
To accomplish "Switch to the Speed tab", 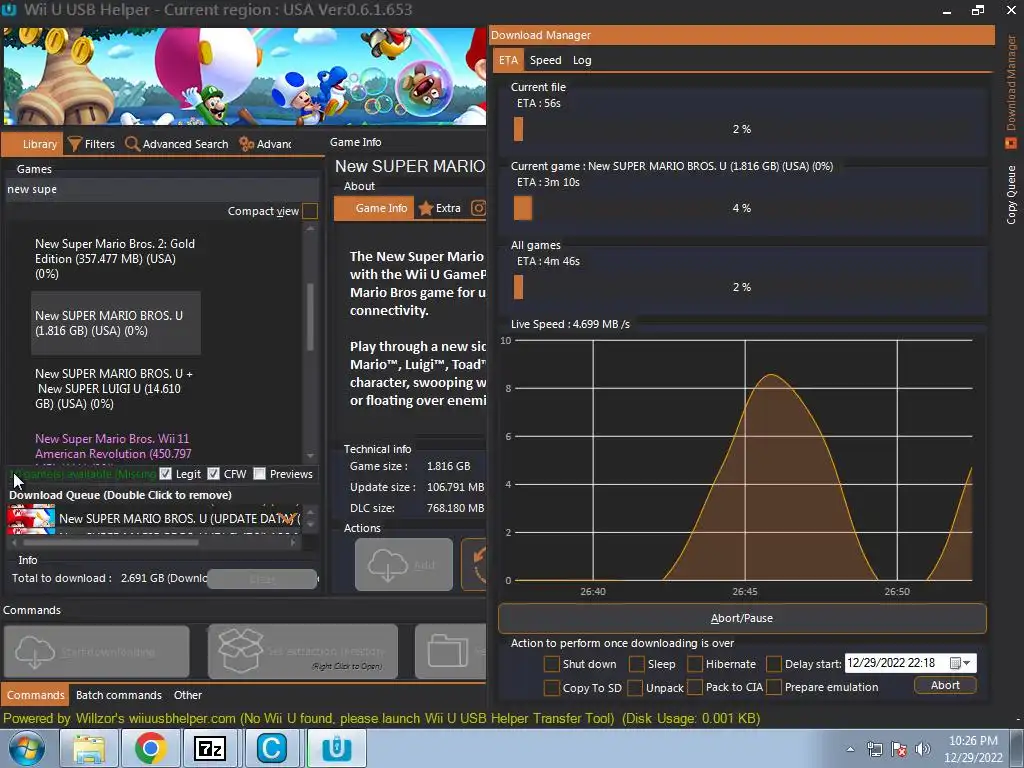I will tap(545, 60).
